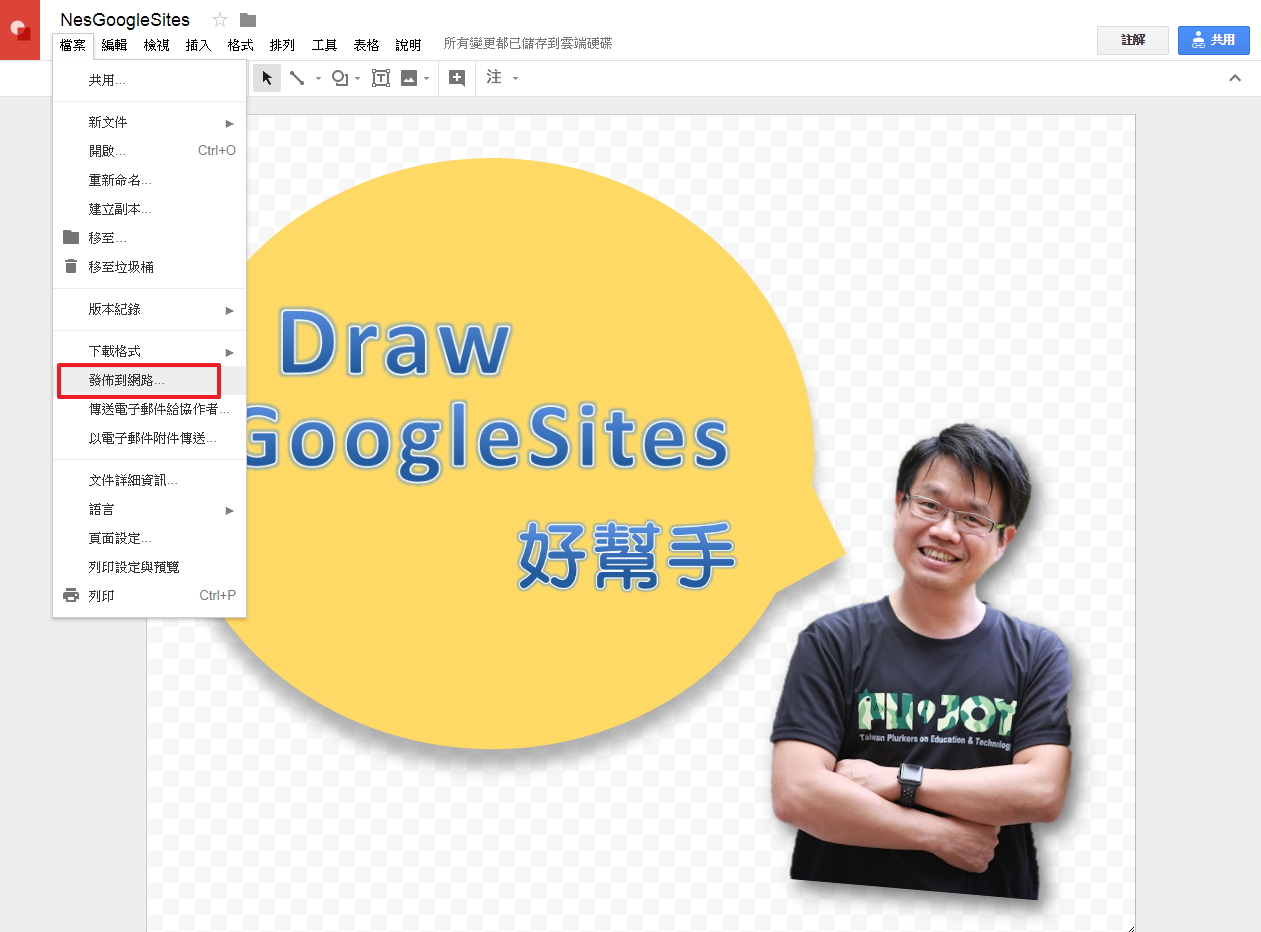Open the 插入 menu
Image resolution: width=1261 pixels, height=932 pixels.
(x=199, y=45)
